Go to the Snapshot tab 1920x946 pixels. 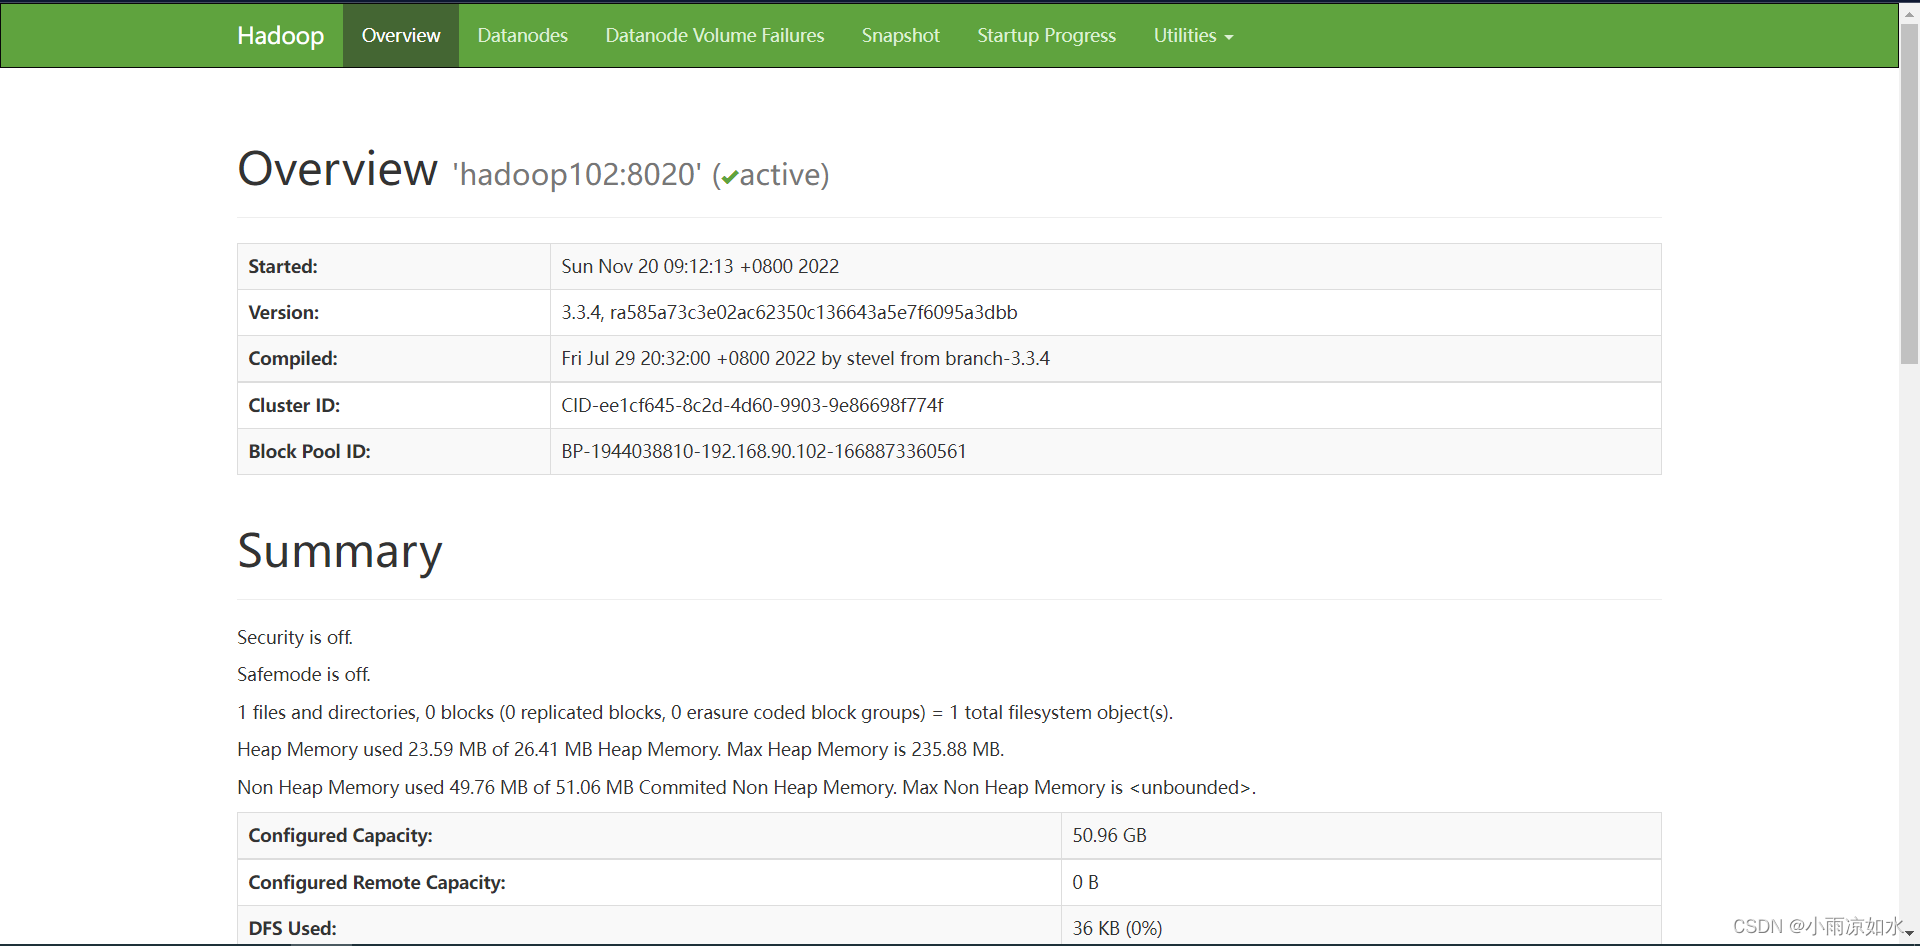tap(901, 36)
